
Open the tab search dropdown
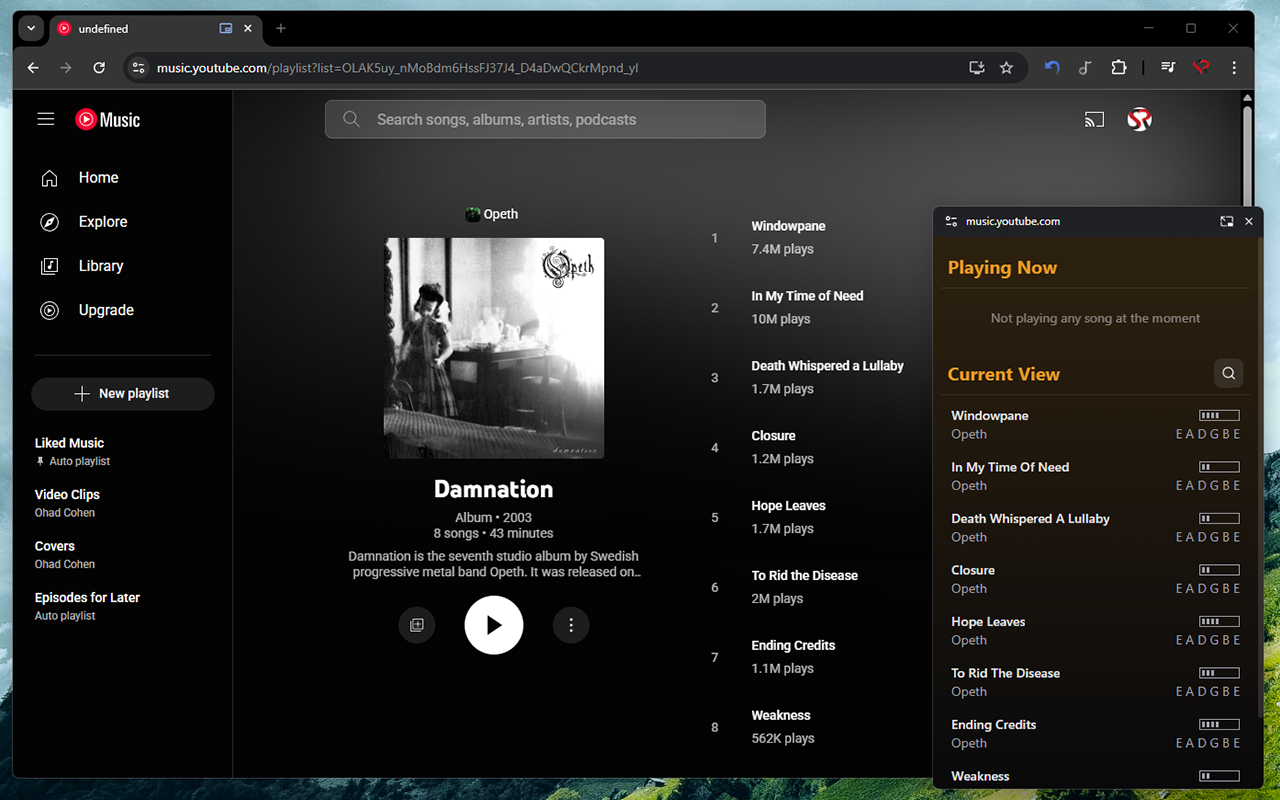31,29
